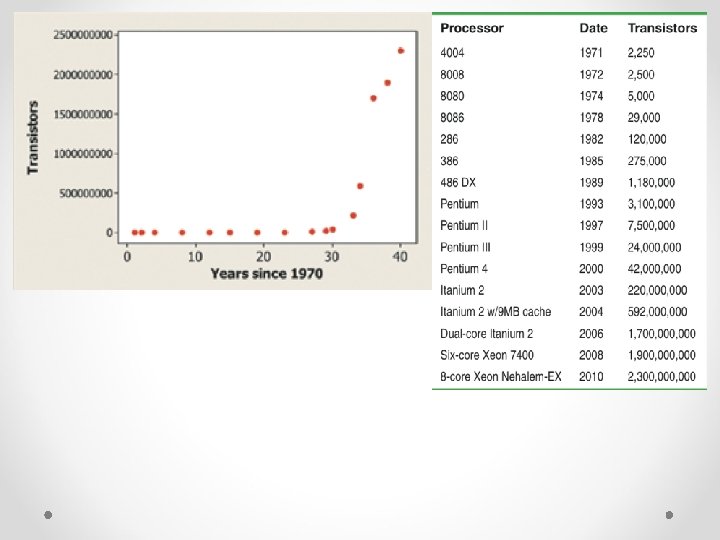Select the date 1972 cell
The image size is (720, 540).
(x=591, y=74)
